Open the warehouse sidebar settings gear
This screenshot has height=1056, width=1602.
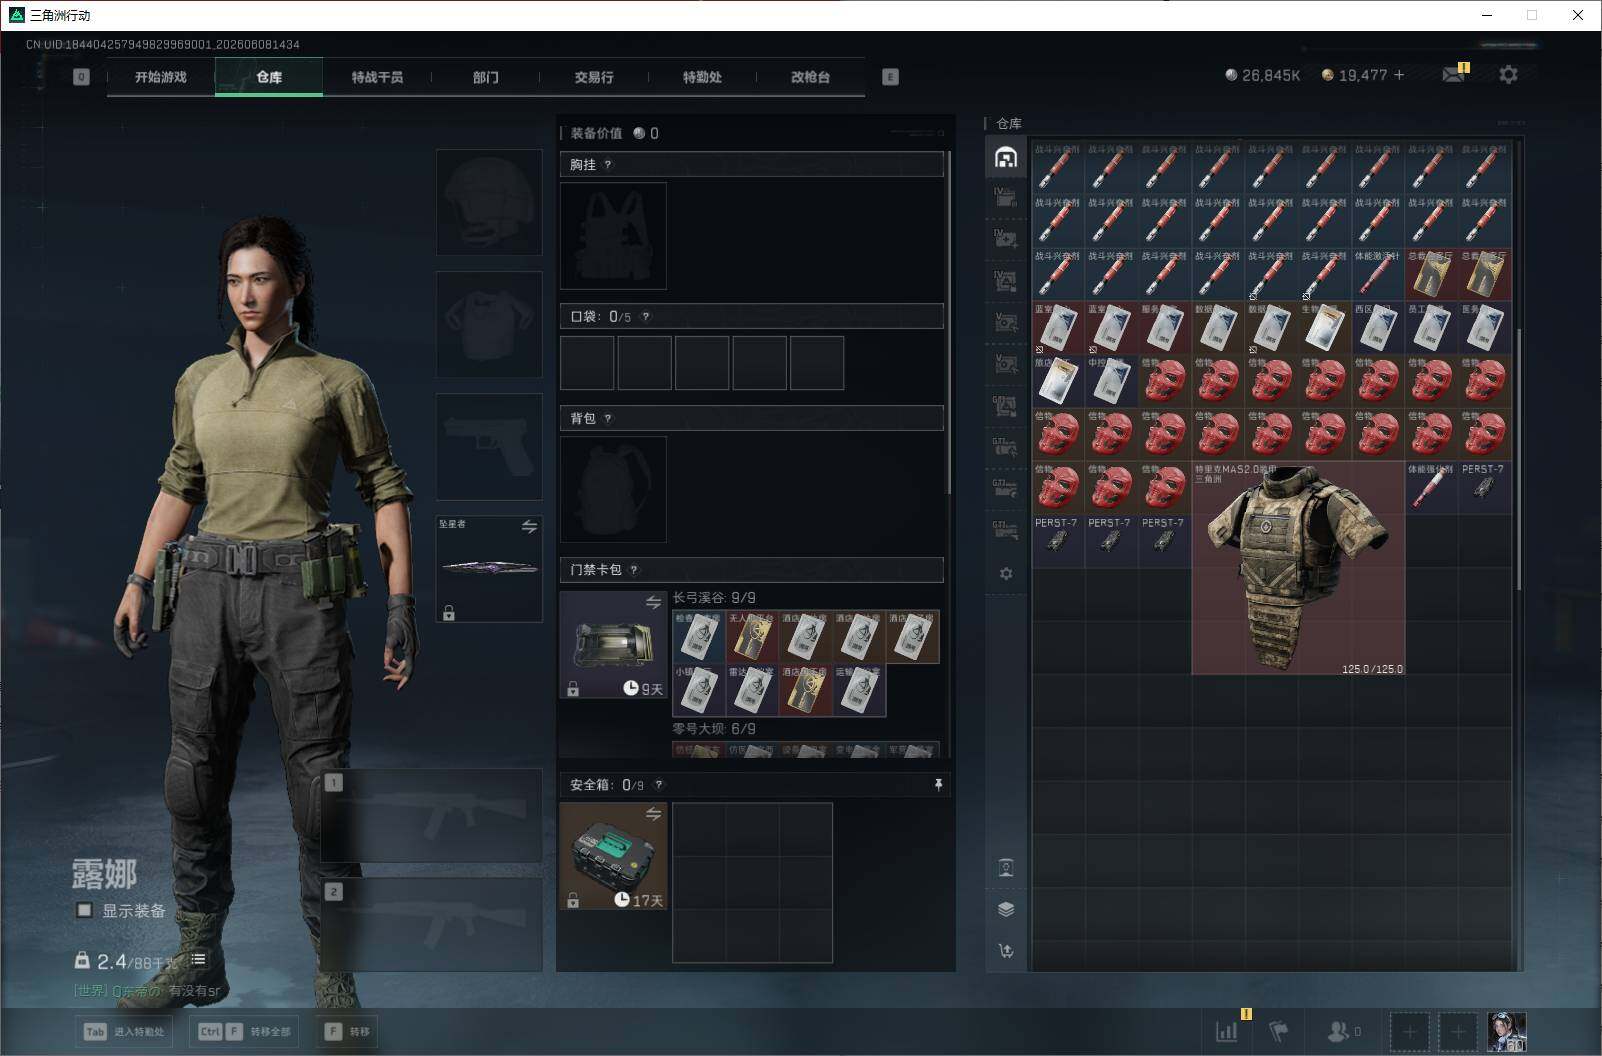(1006, 574)
